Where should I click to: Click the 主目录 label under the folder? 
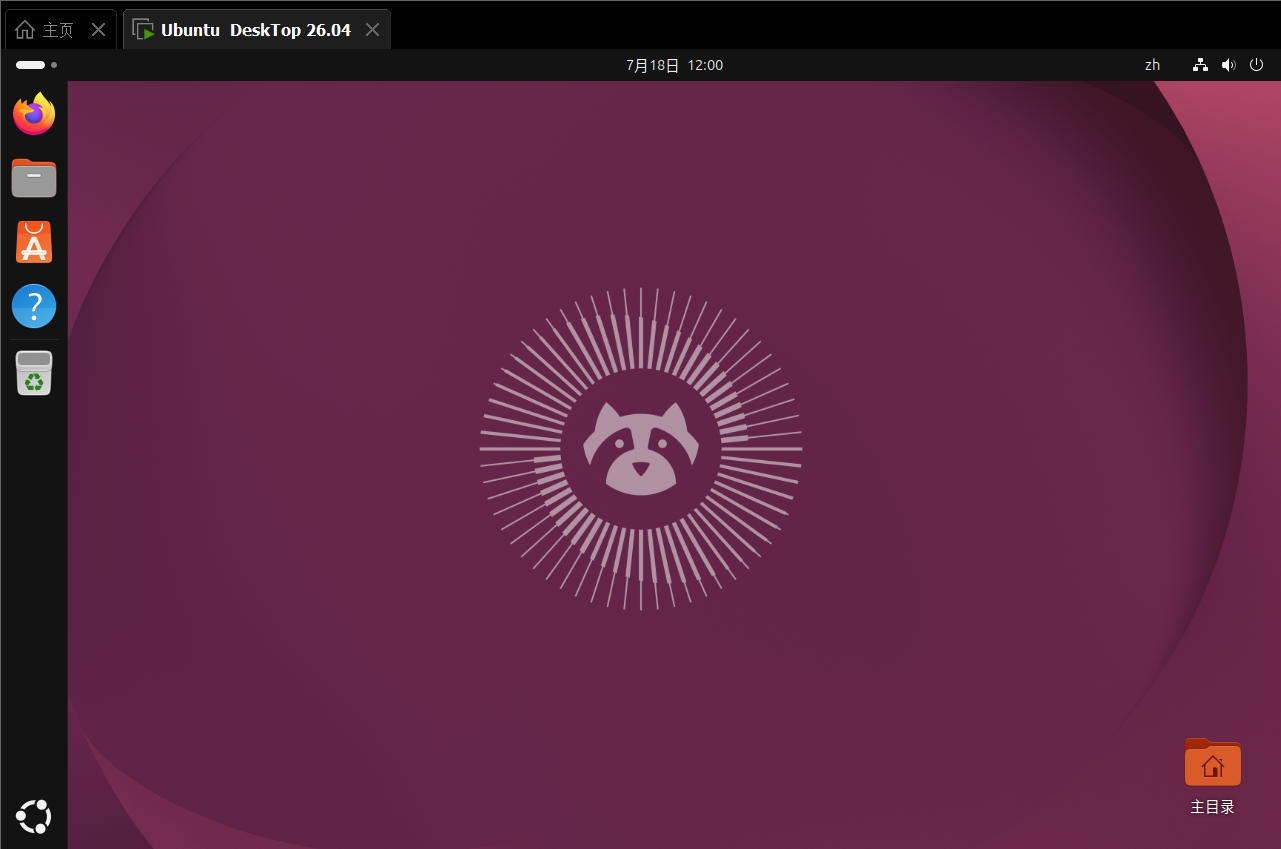(x=1213, y=807)
